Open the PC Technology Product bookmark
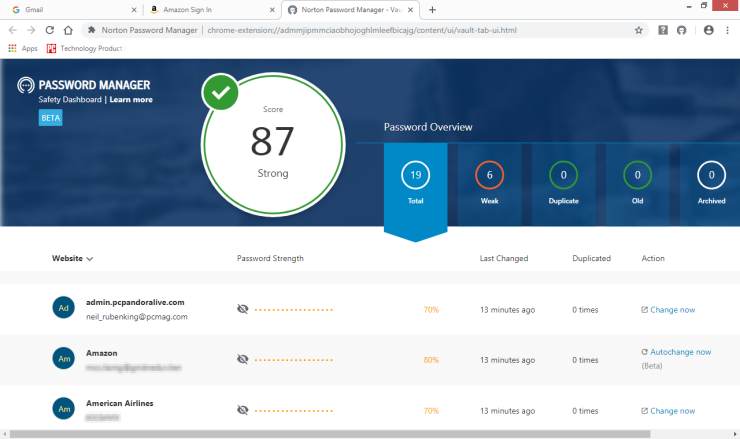This screenshot has height=439, width=740. tap(85, 48)
